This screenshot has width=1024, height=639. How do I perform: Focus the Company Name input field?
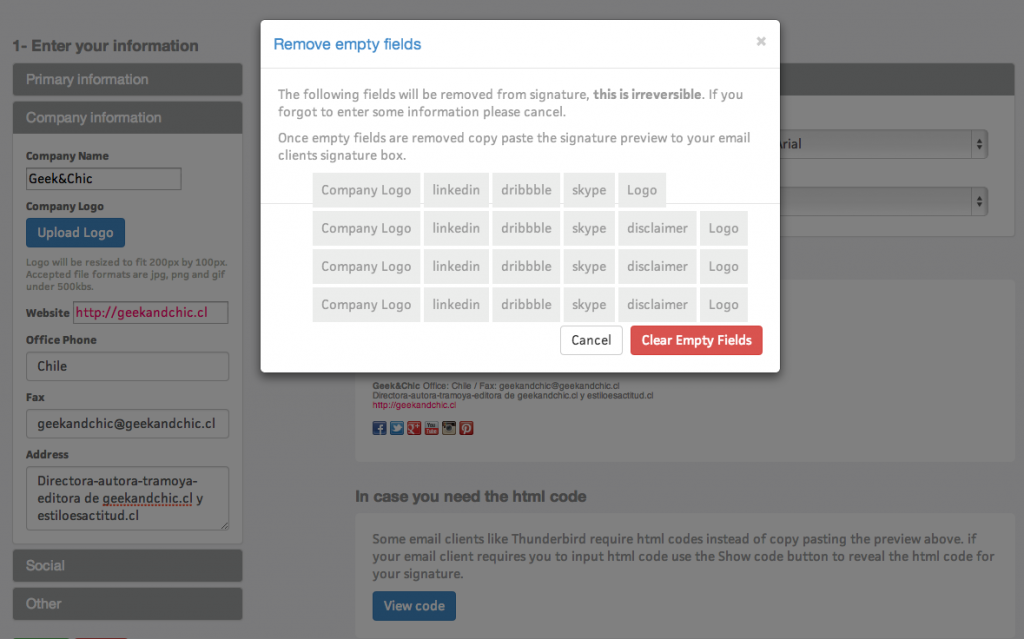click(x=104, y=179)
